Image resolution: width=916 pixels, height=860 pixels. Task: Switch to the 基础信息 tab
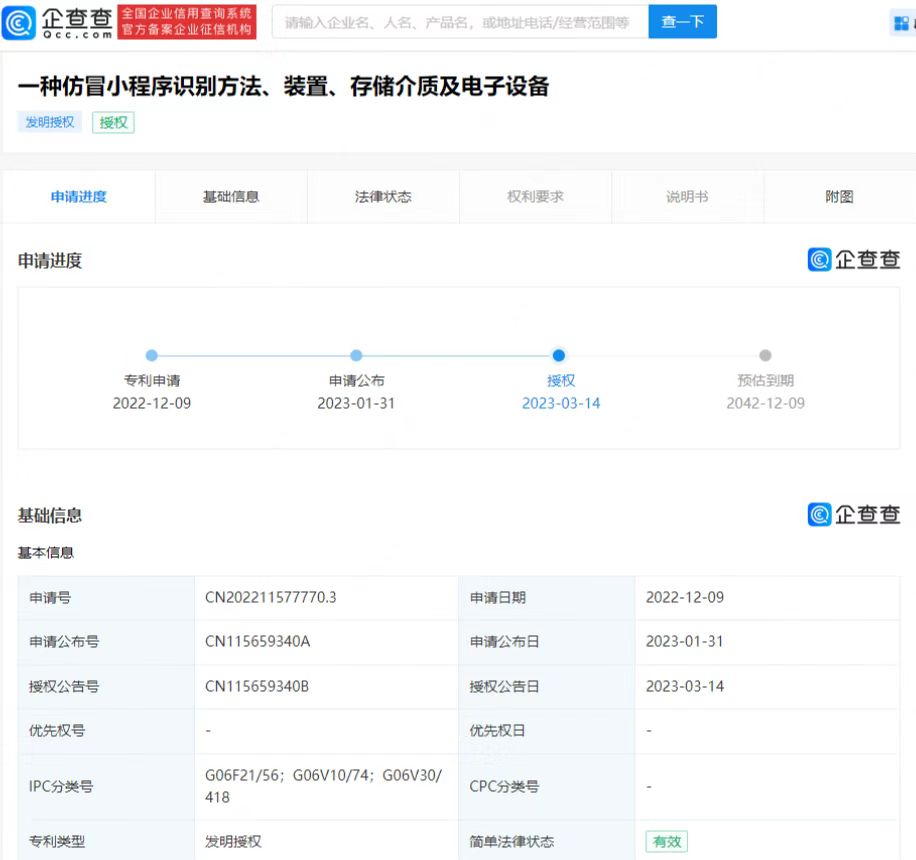(x=231, y=197)
